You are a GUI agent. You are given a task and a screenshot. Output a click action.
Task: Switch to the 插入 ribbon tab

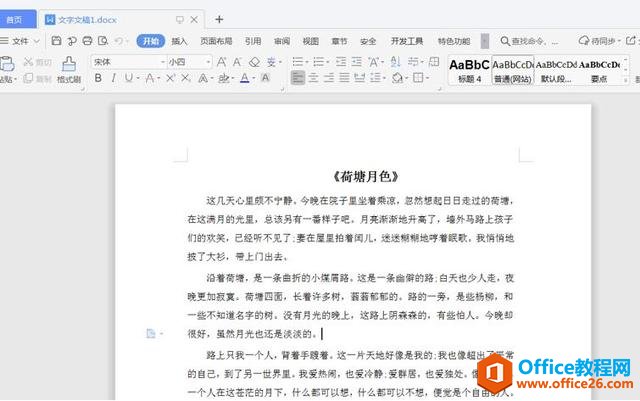(x=179, y=41)
